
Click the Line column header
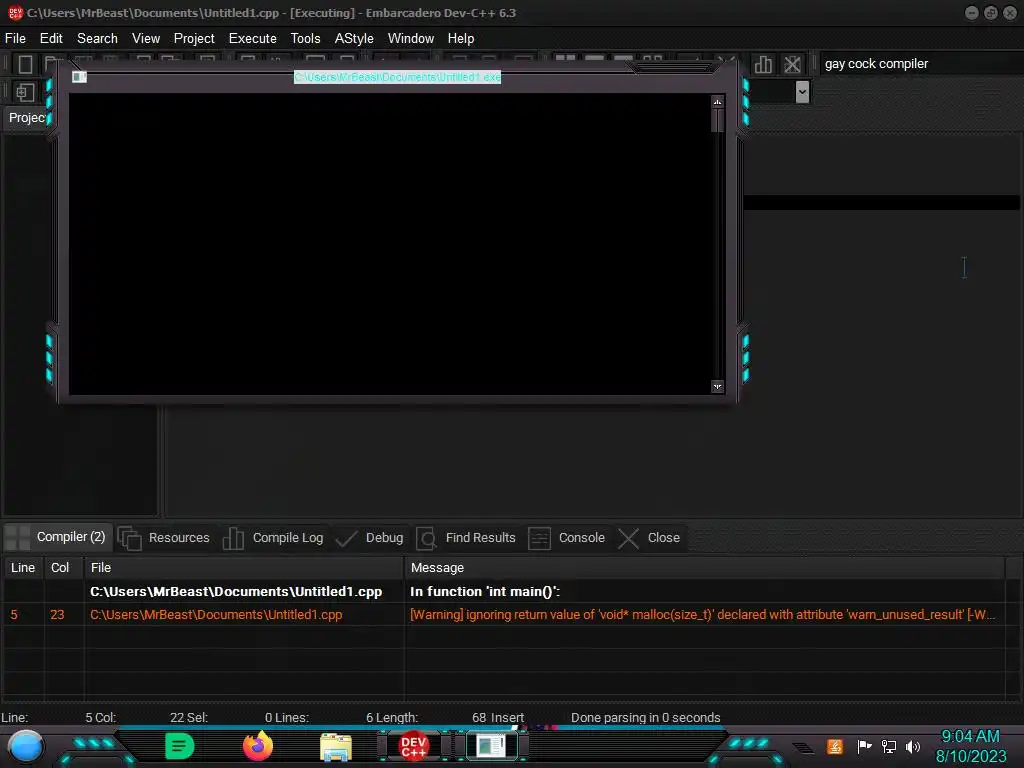click(x=23, y=568)
